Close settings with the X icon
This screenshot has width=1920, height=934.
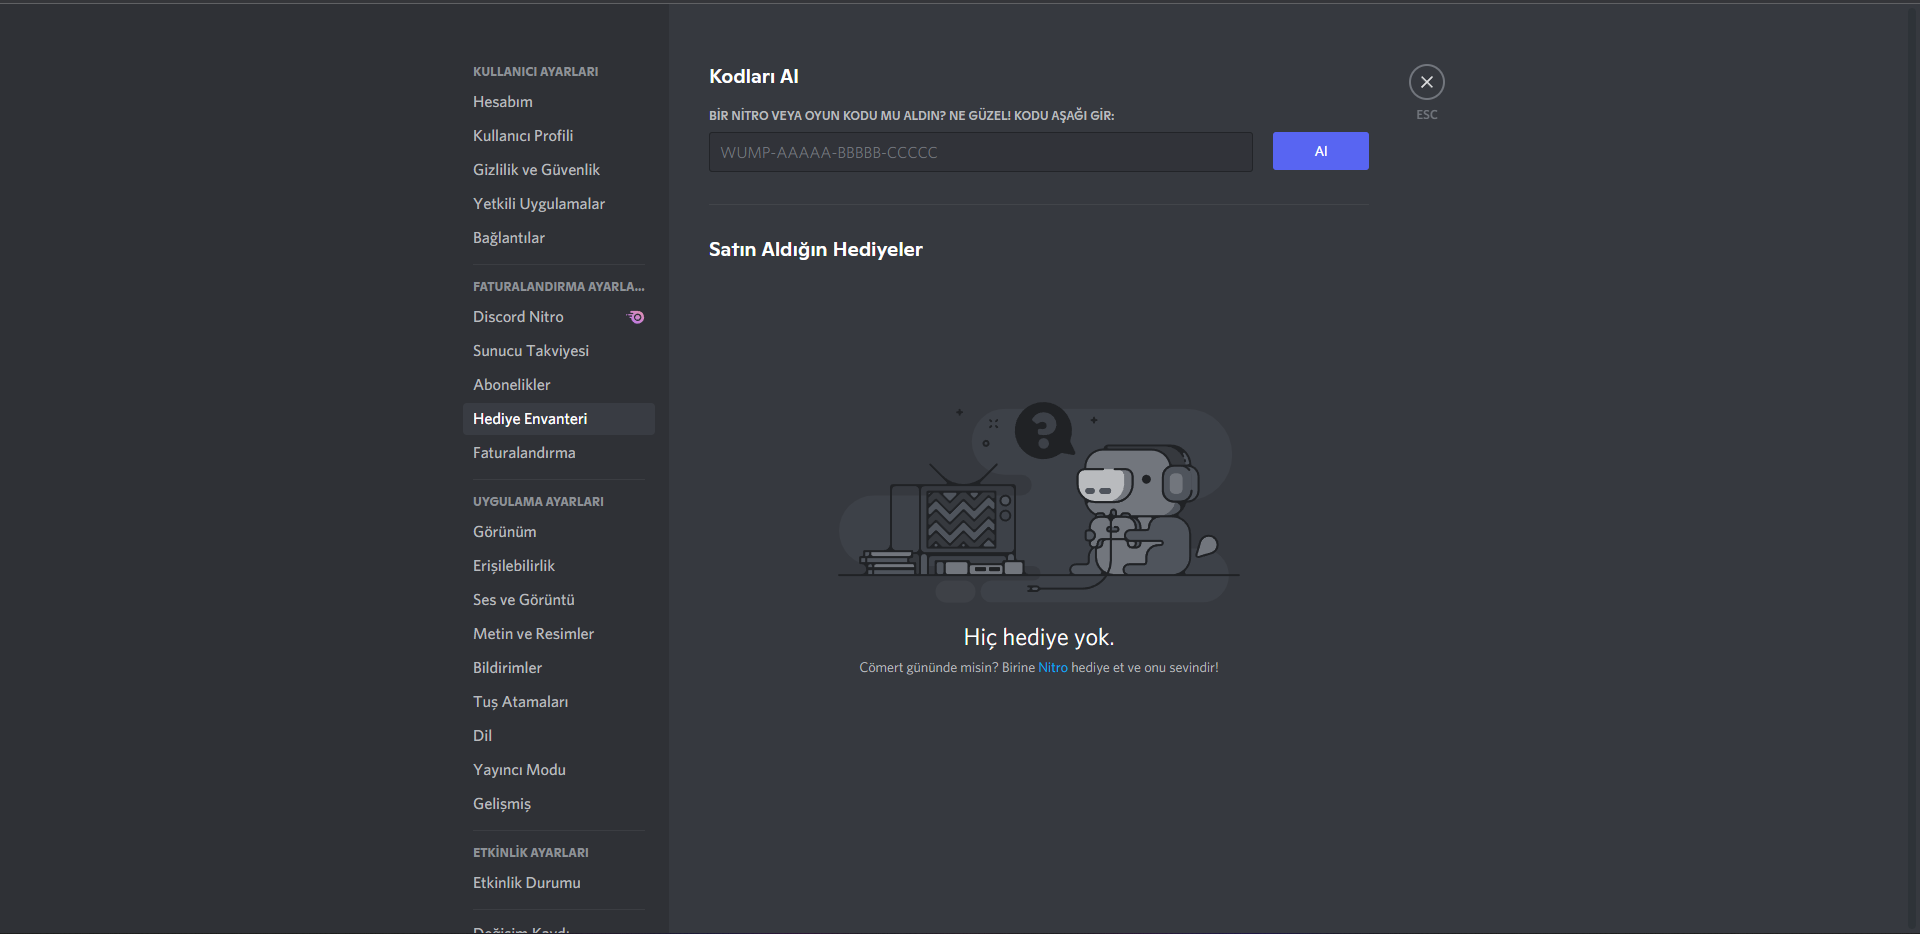pos(1427,82)
